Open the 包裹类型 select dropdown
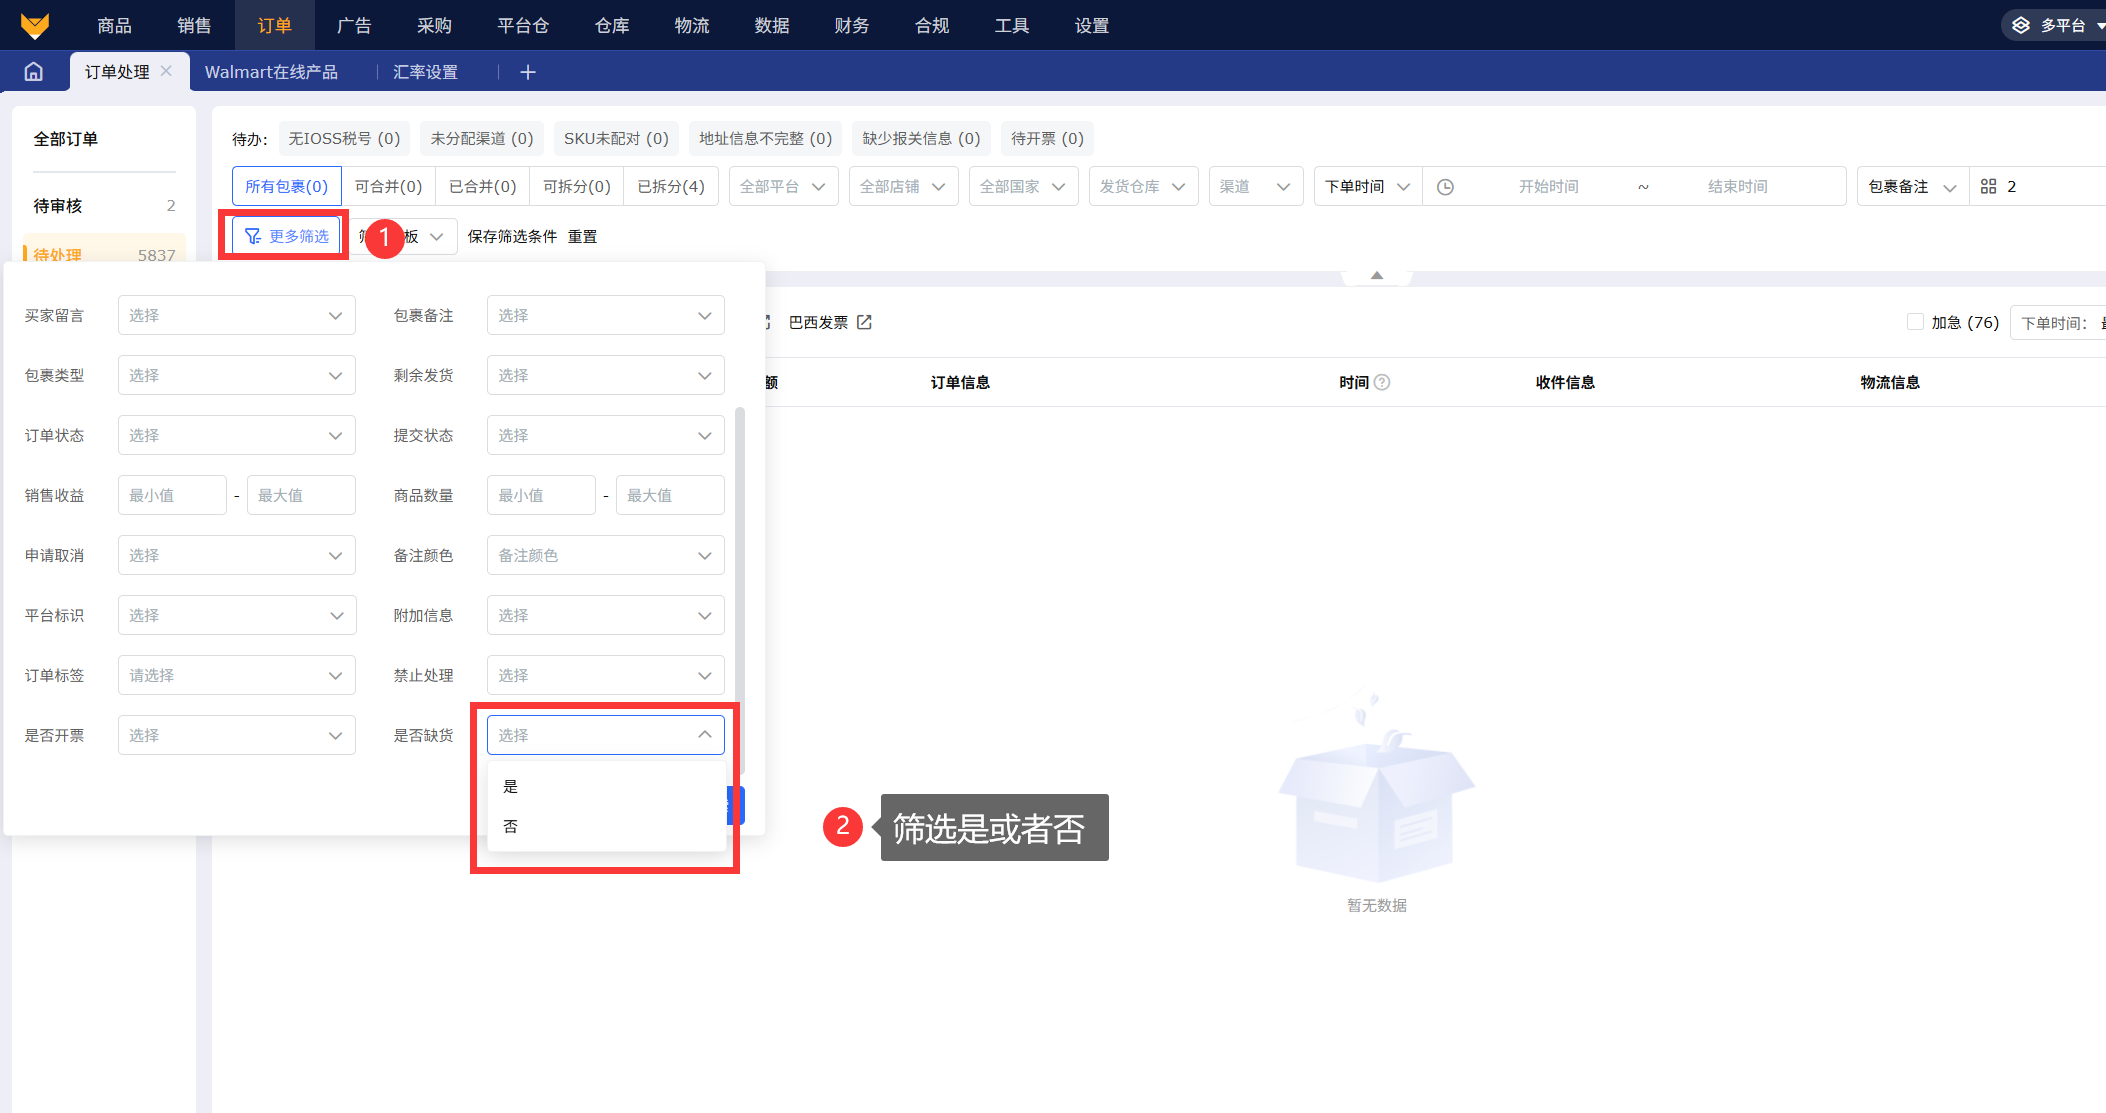The image size is (2106, 1113). point(237,375)
